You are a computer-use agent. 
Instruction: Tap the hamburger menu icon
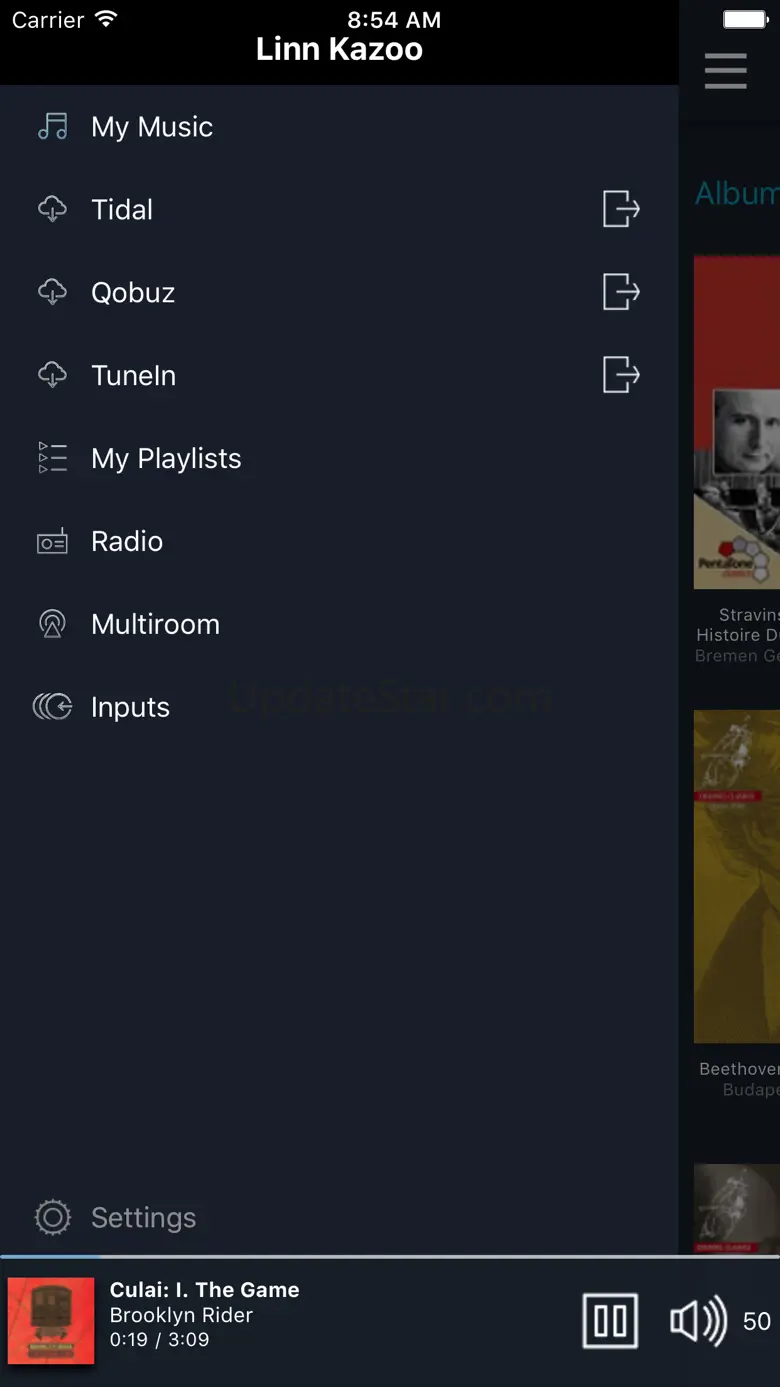725,71
